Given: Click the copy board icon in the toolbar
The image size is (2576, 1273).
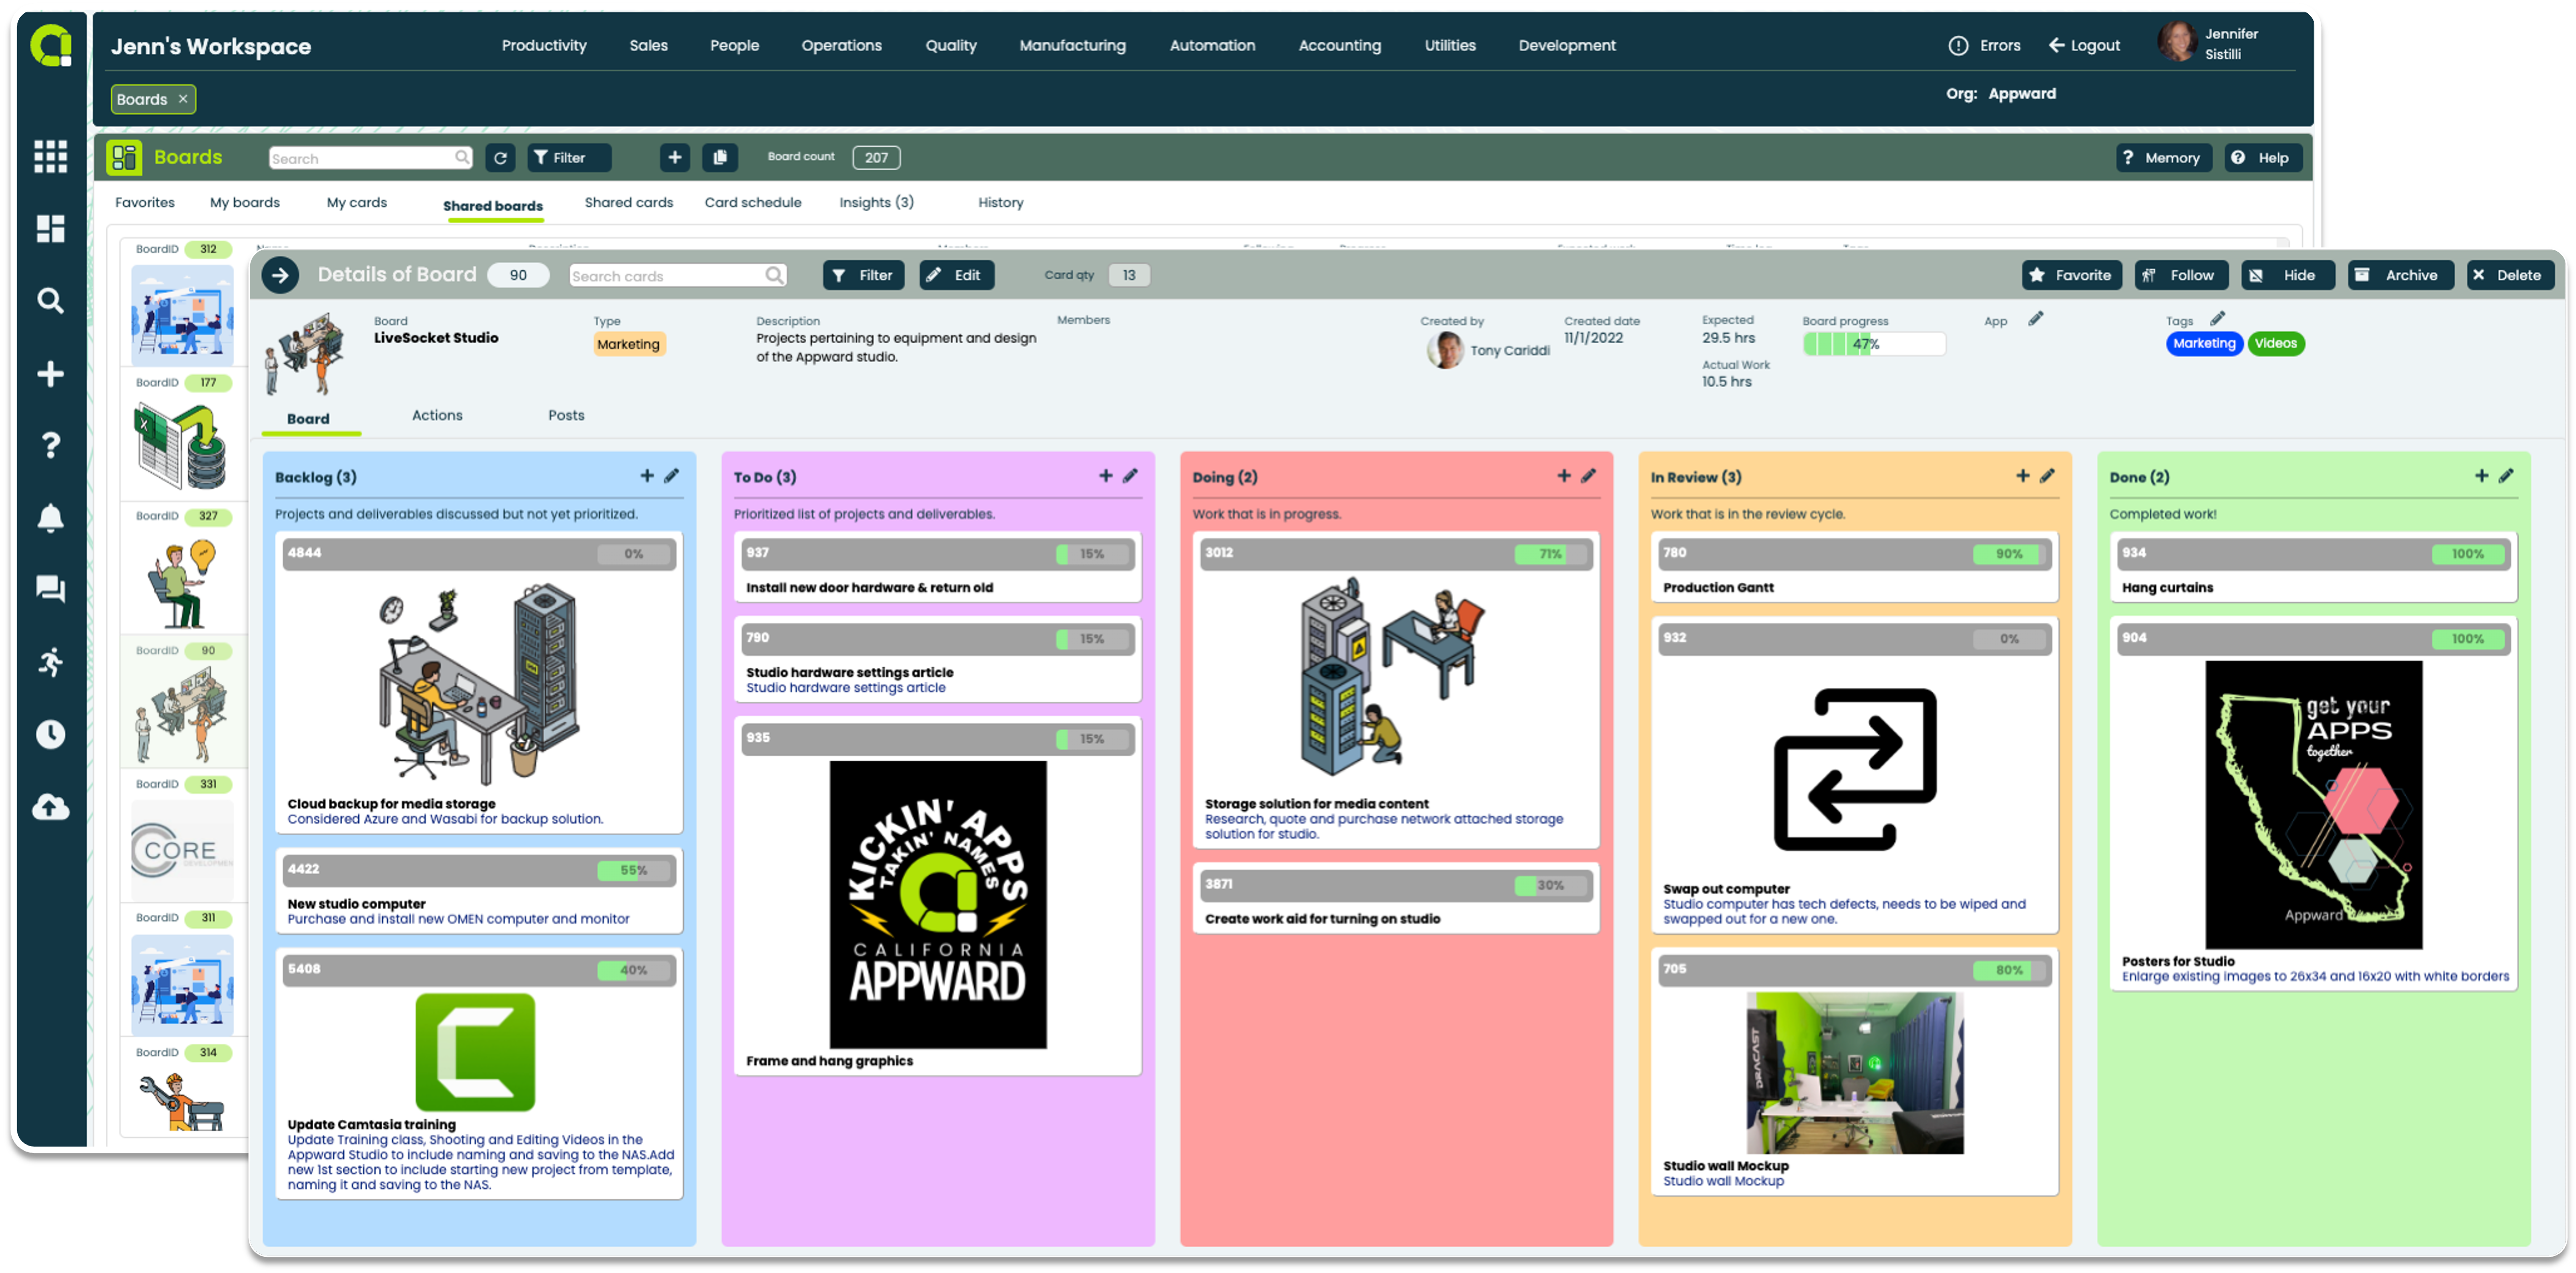Looking at the screenshot, I should tap(720, 158).
